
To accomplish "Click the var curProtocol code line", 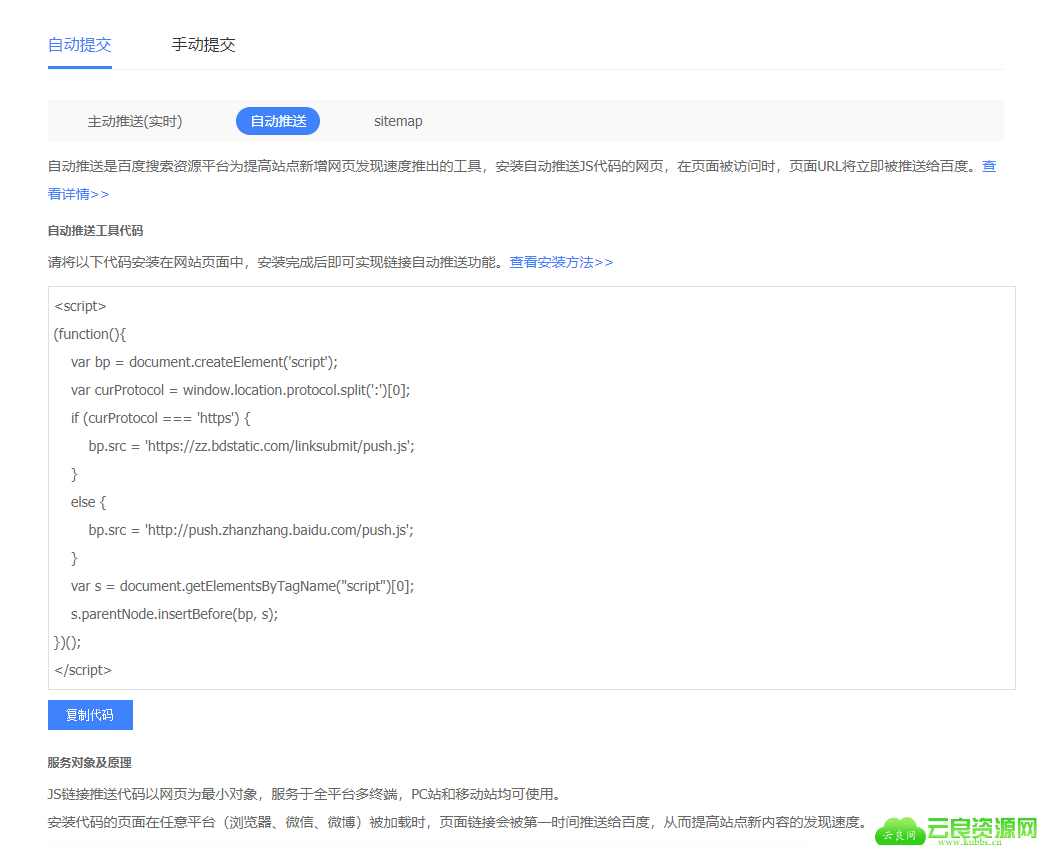I will point(241,390).
